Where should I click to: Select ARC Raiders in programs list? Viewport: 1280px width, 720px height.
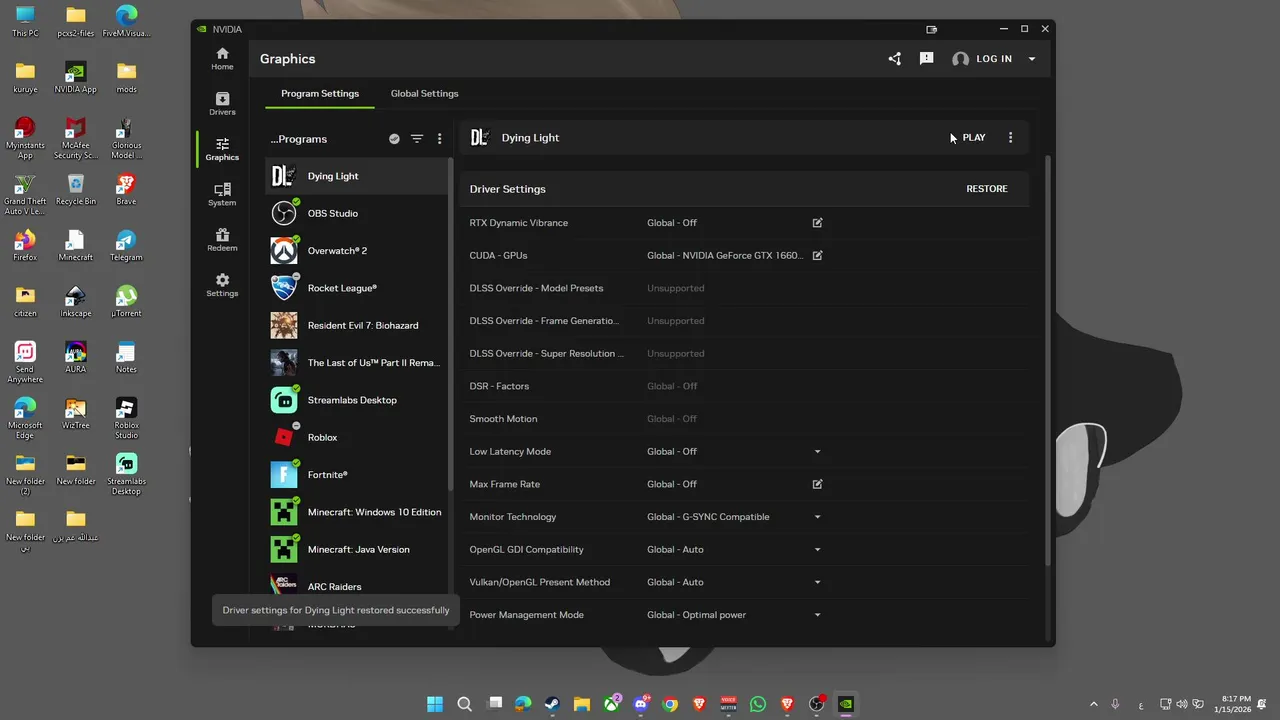coord(357,586)
